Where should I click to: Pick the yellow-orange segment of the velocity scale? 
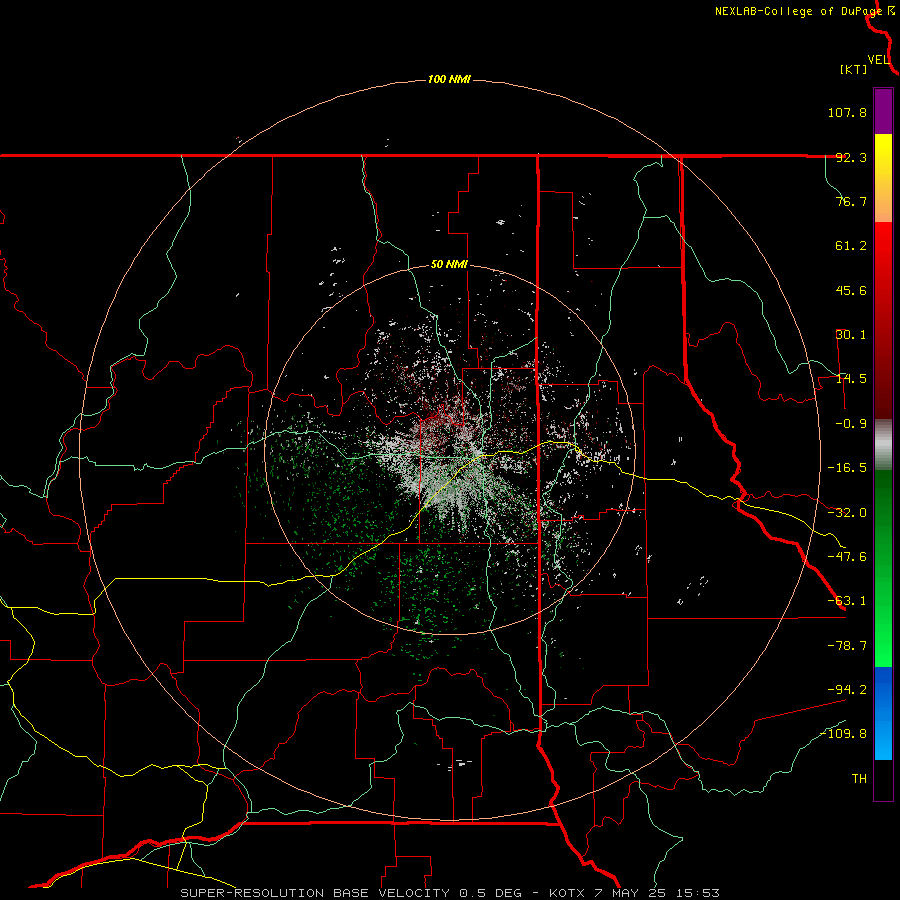883,178
